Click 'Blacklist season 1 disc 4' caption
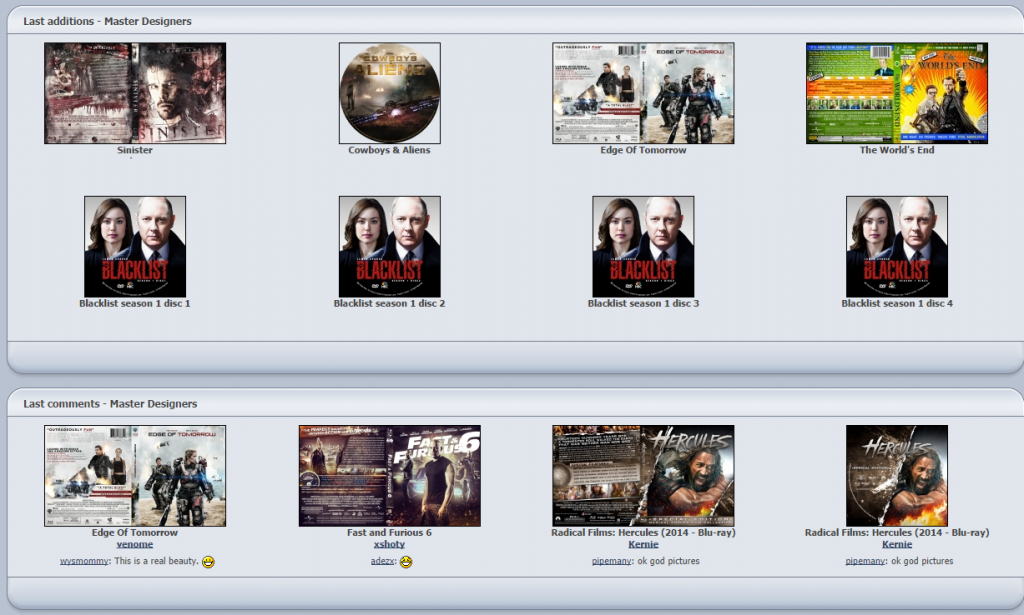1024x615 pixels. 897,304
